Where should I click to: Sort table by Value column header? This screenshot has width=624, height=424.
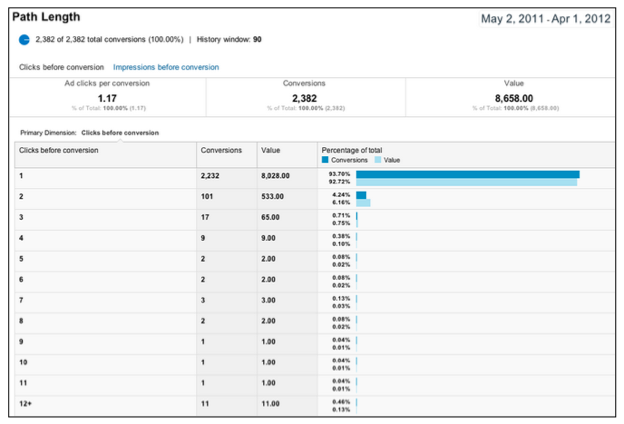click(271, 150)
